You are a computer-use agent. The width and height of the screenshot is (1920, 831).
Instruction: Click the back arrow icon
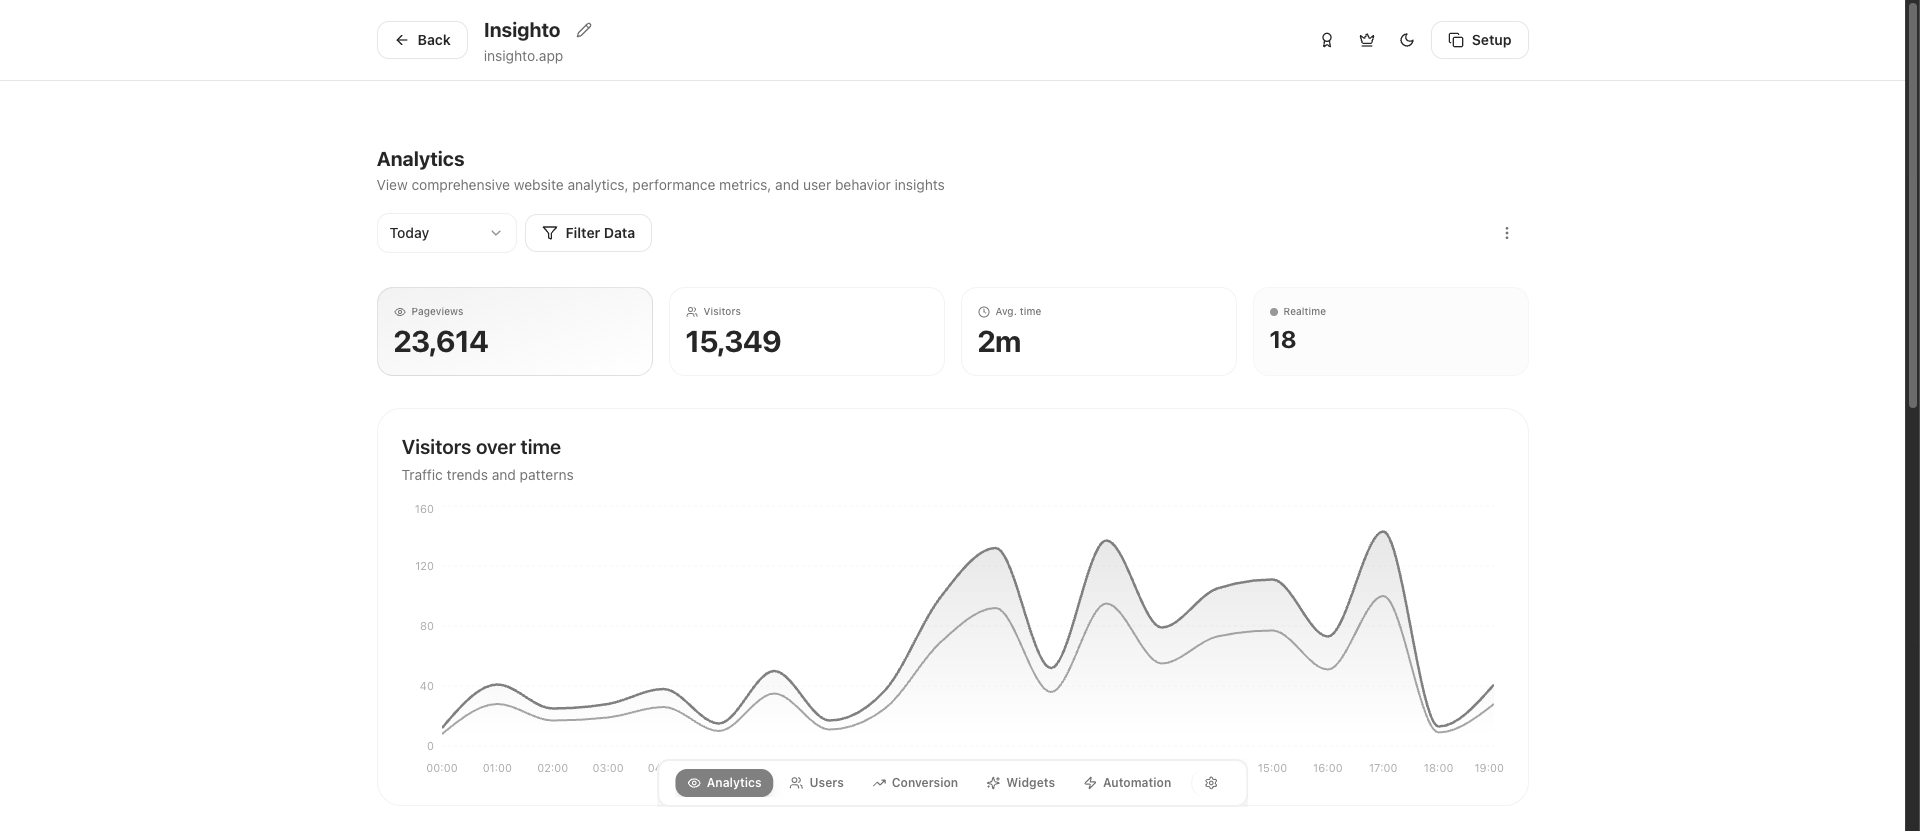402,40
